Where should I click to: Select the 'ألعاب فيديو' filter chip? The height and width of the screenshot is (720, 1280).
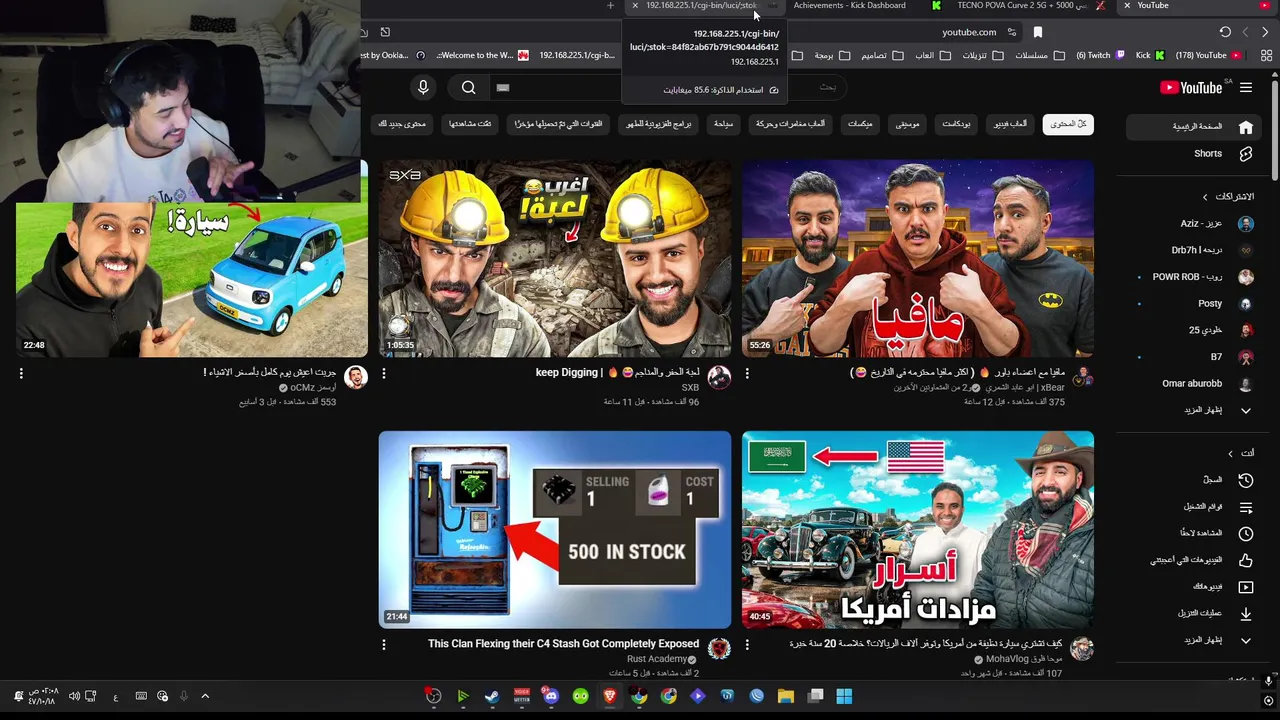(1010, 124)
